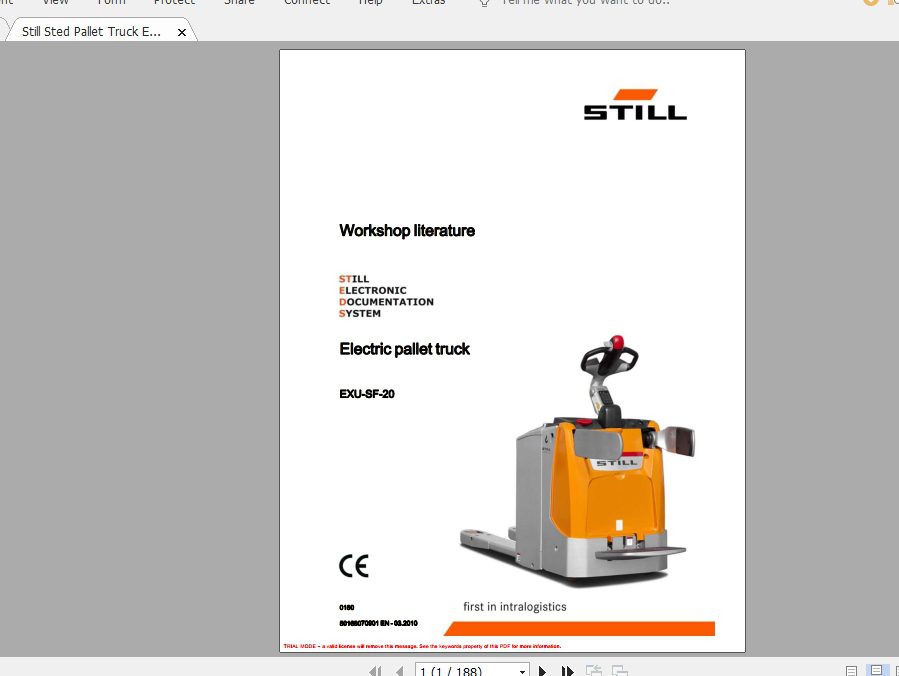Click the previous view navigation icon

point(593,671)
